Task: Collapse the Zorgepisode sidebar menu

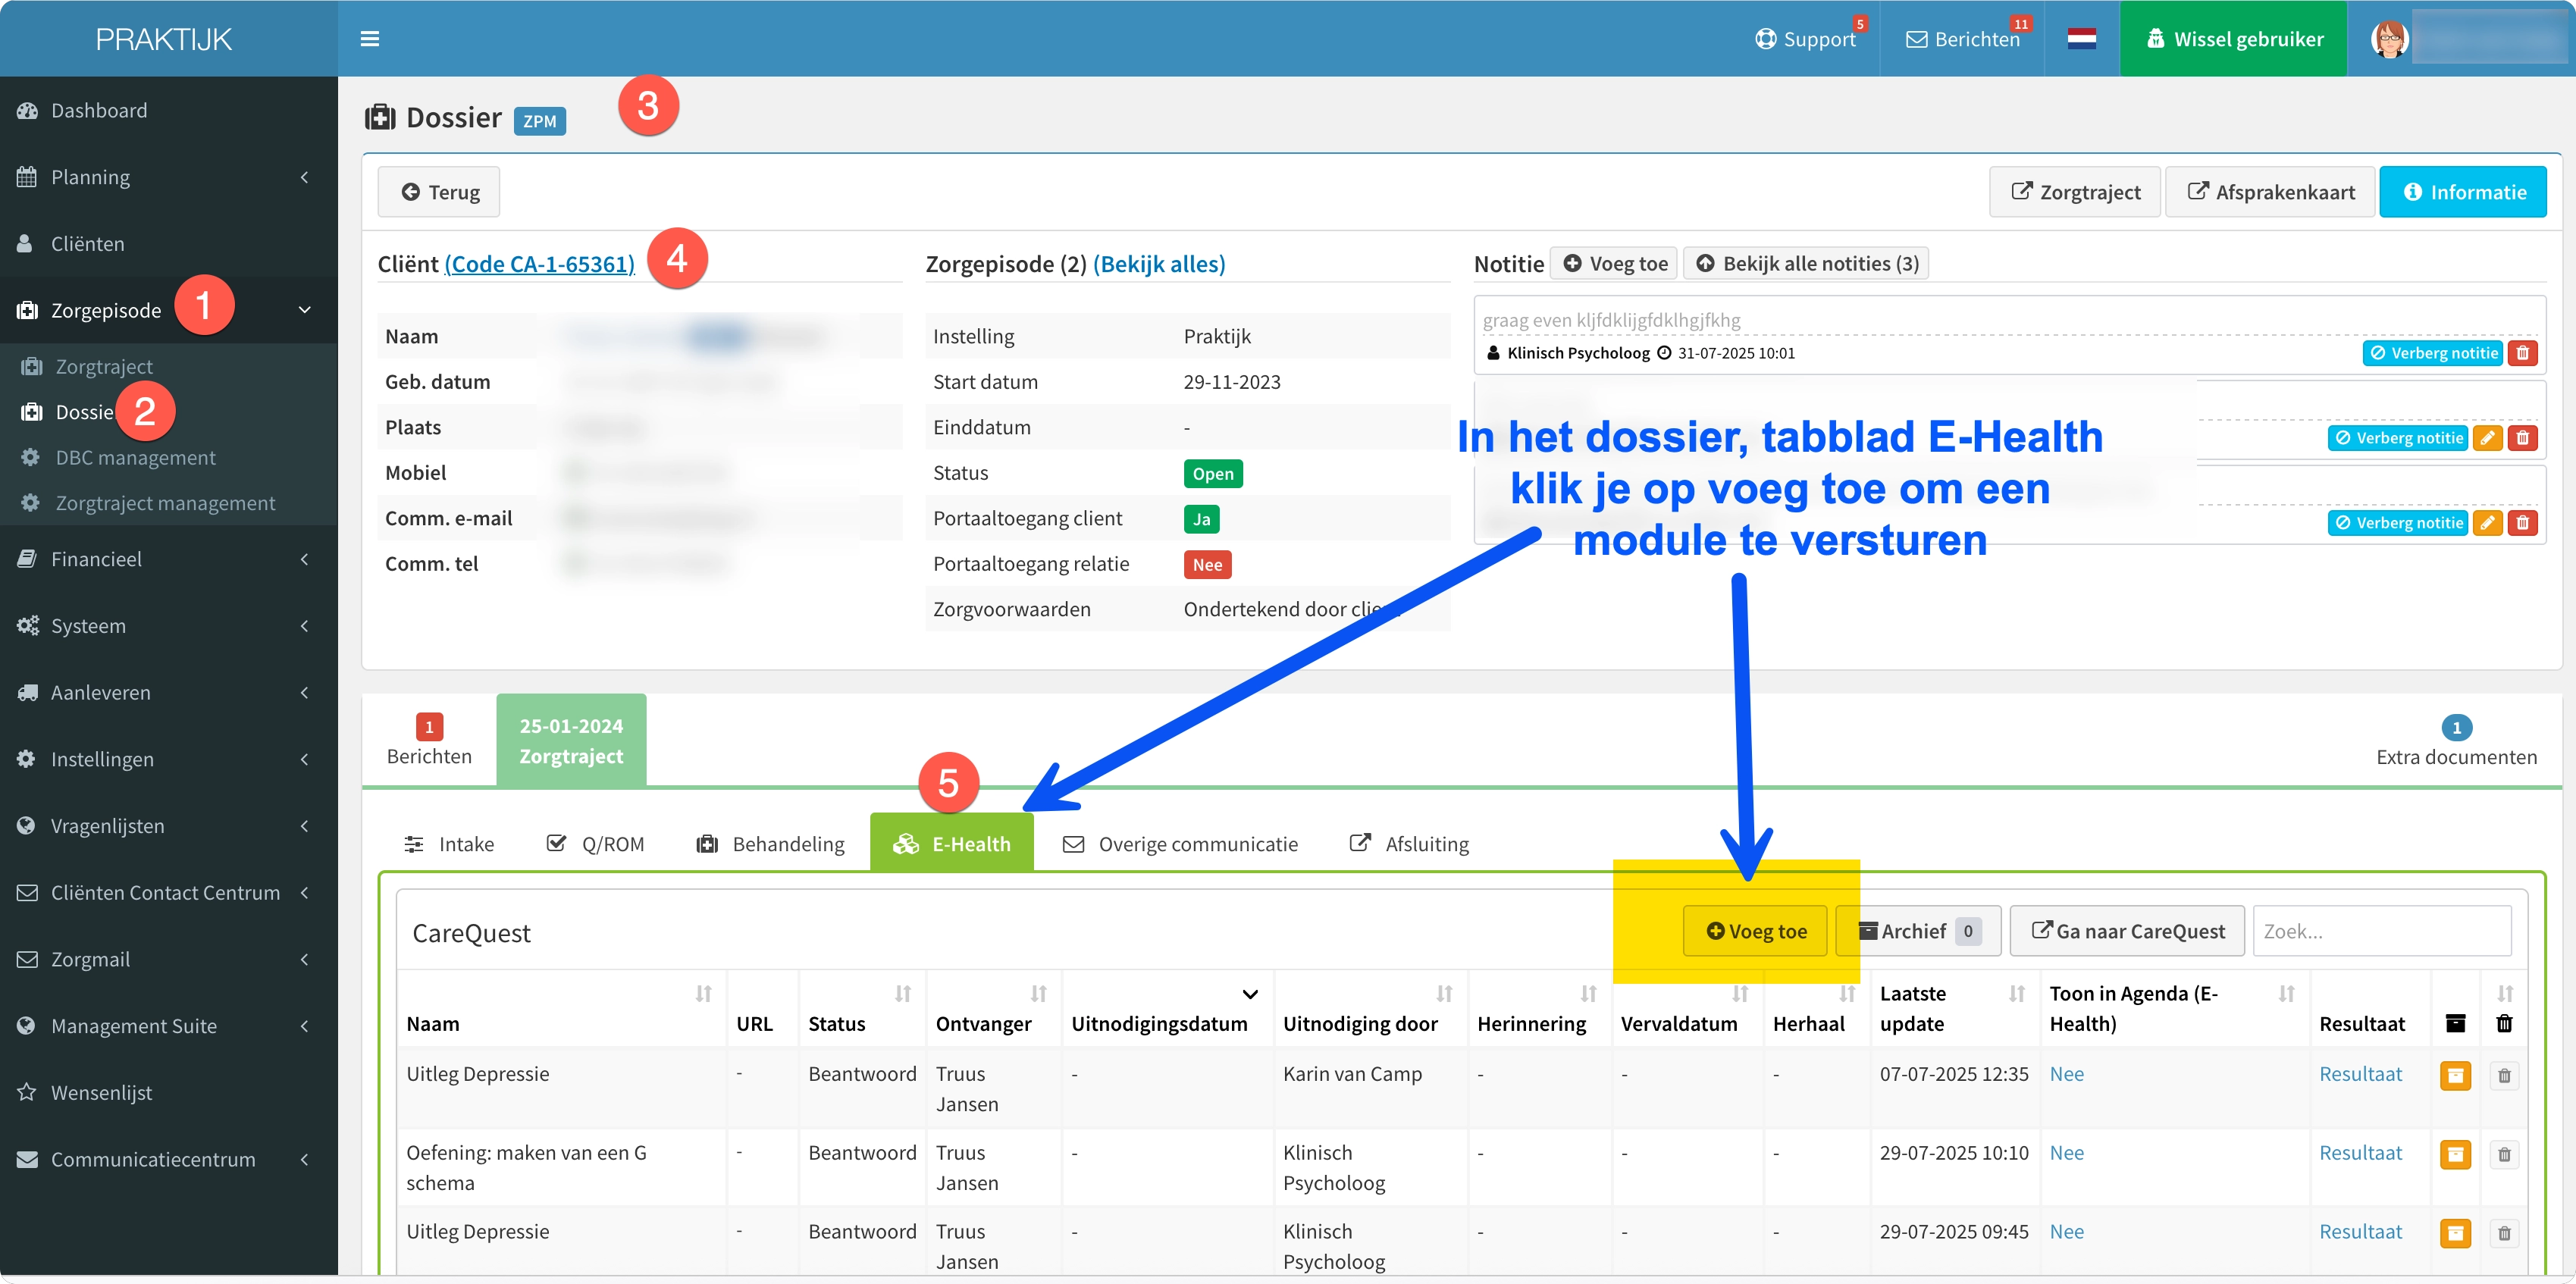Action: click(x=169, y=310)
